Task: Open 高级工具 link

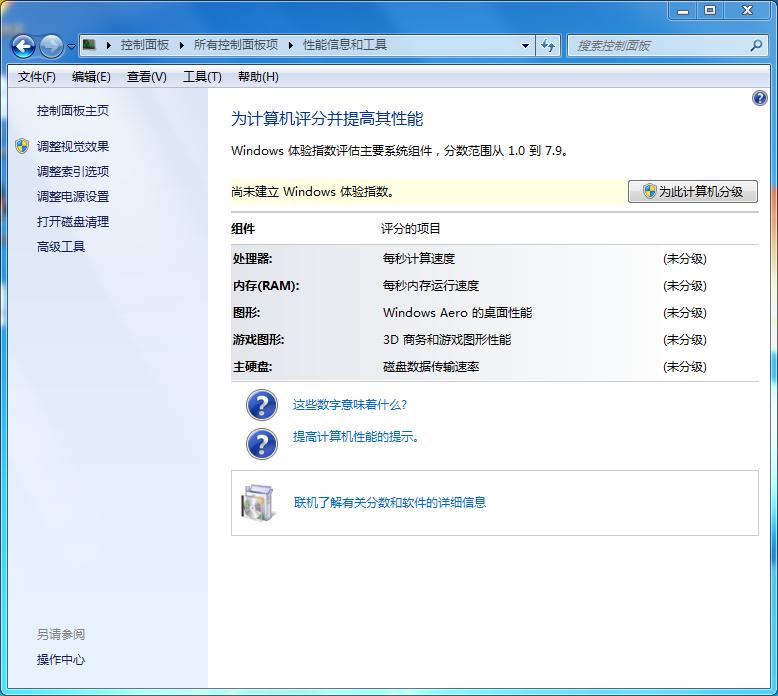Action: click(61, 247)
